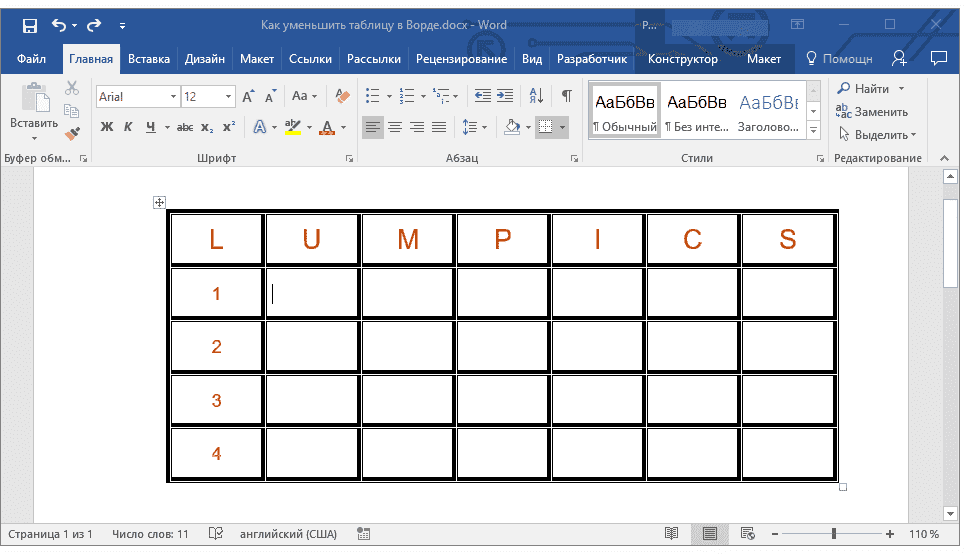
Task: Toggle italic (К) formatting
Action: (128, 127)
